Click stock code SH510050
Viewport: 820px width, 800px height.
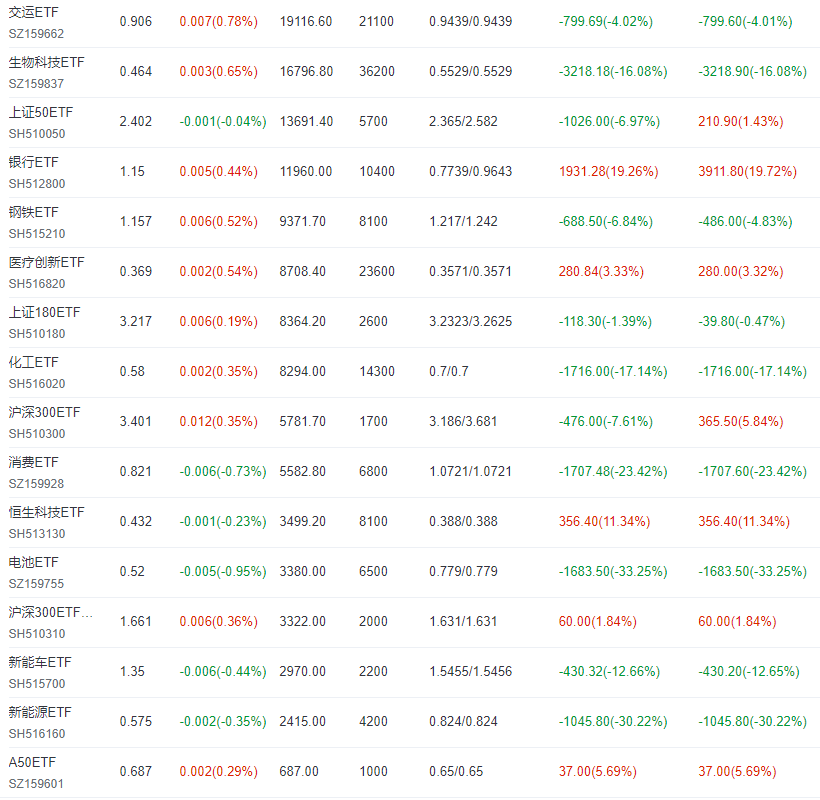[37, 134]
